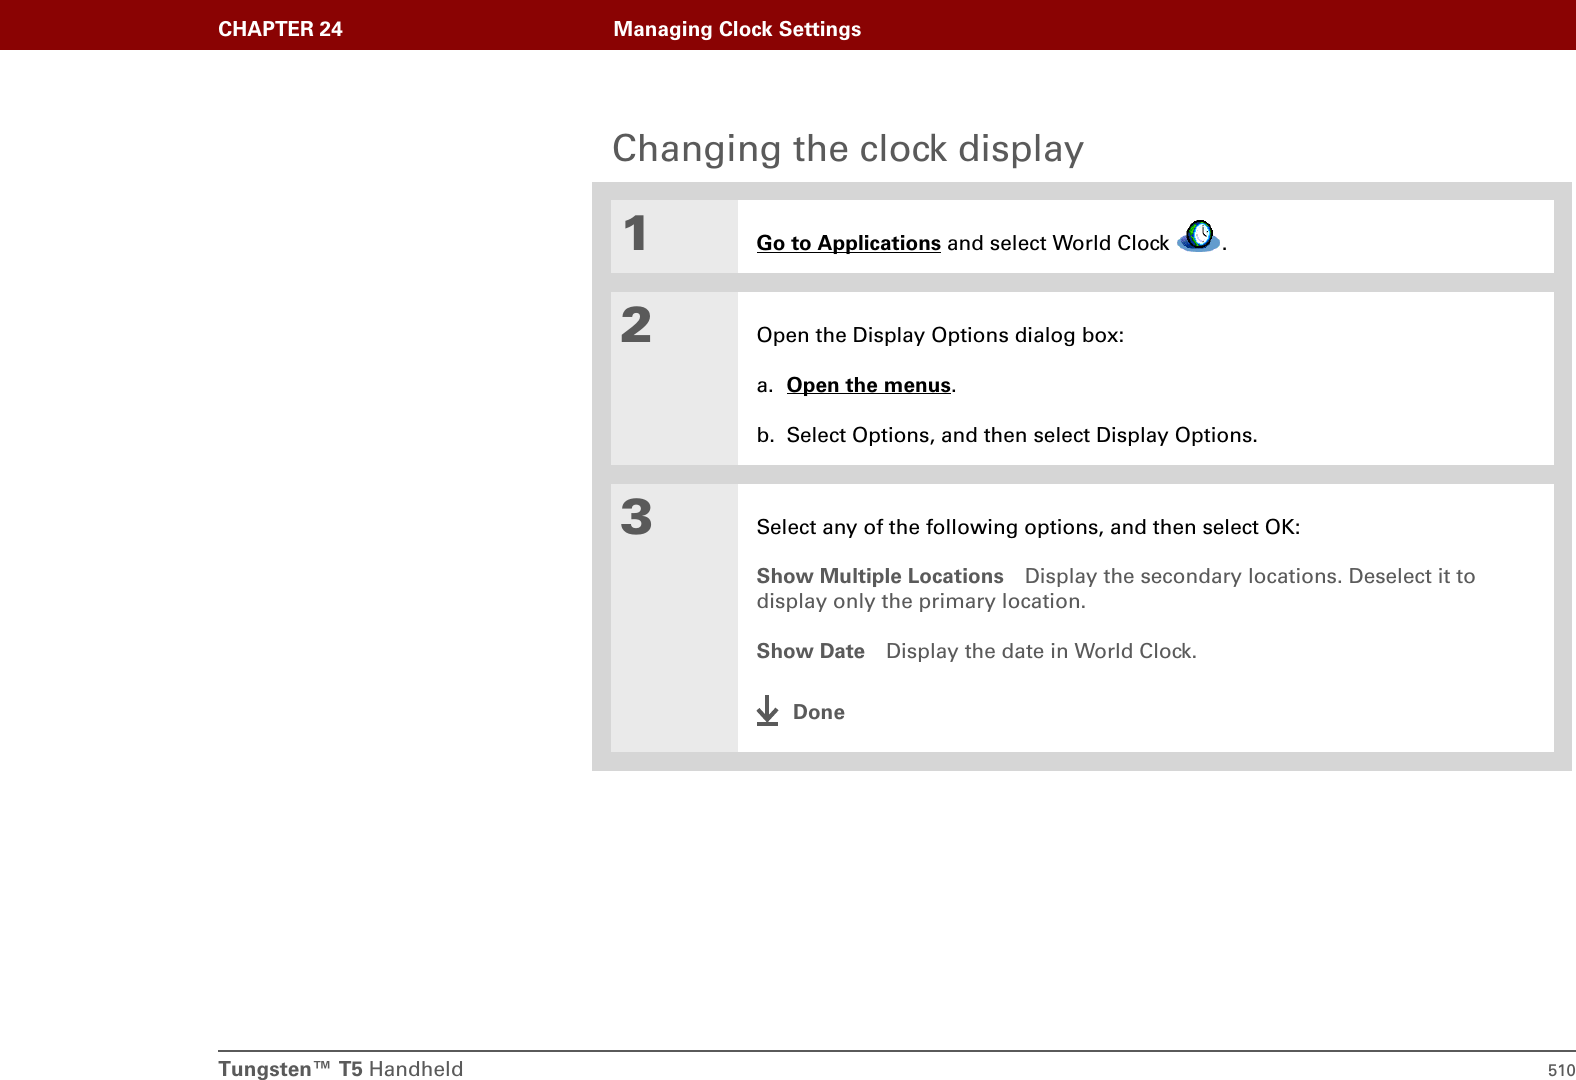
Task: Click page number 510 in the footer
Action: point(1561,1070)
